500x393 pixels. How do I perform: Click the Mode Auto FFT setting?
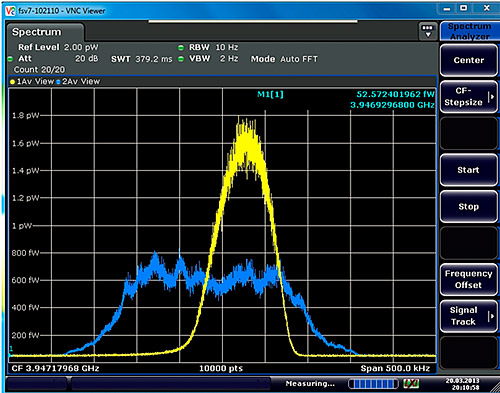pos(284,59)
